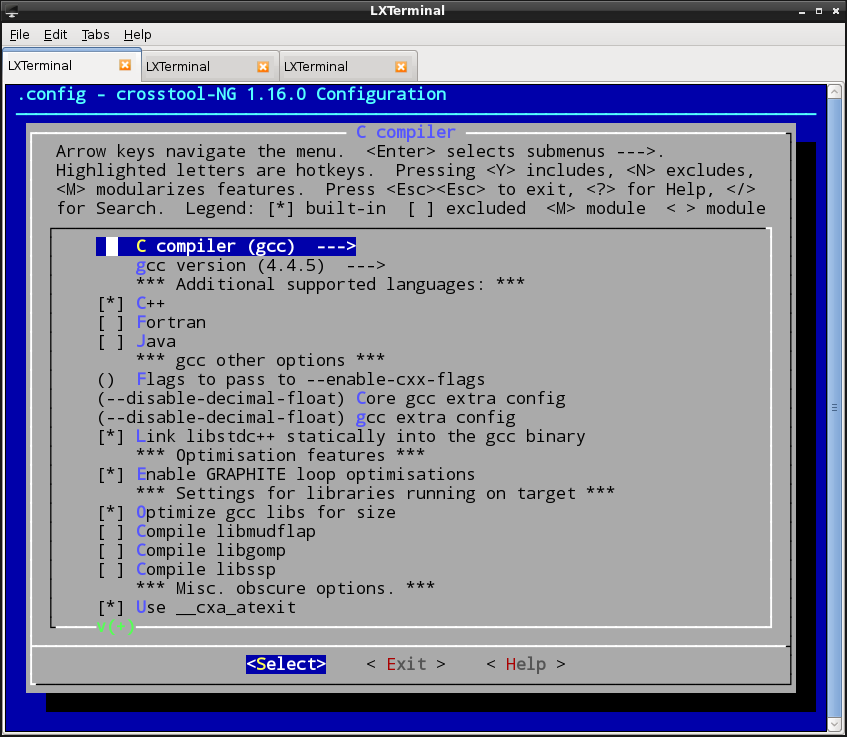Switch to the second LXTerminal tab
This screenshot has width=847, height=737.
point(211,66)
